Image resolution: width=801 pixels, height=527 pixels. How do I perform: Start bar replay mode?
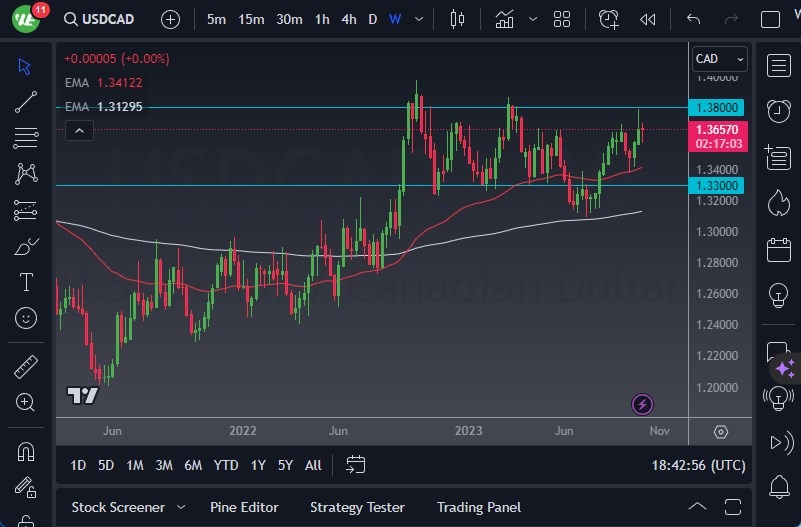pyautogui.click(x=648, y=20)
